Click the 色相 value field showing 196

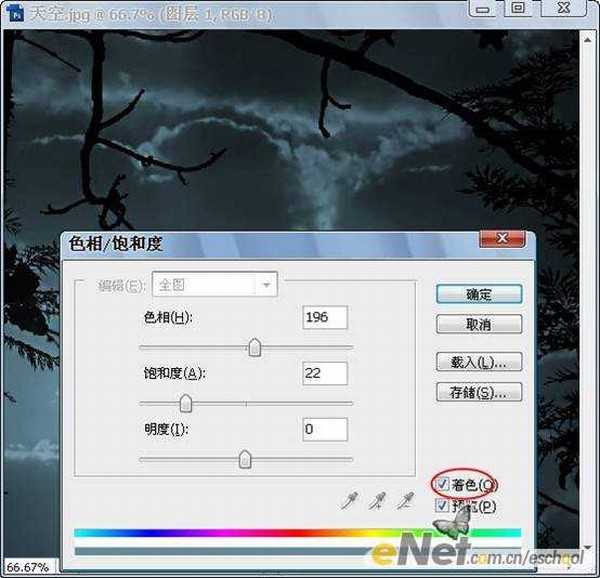325,318
